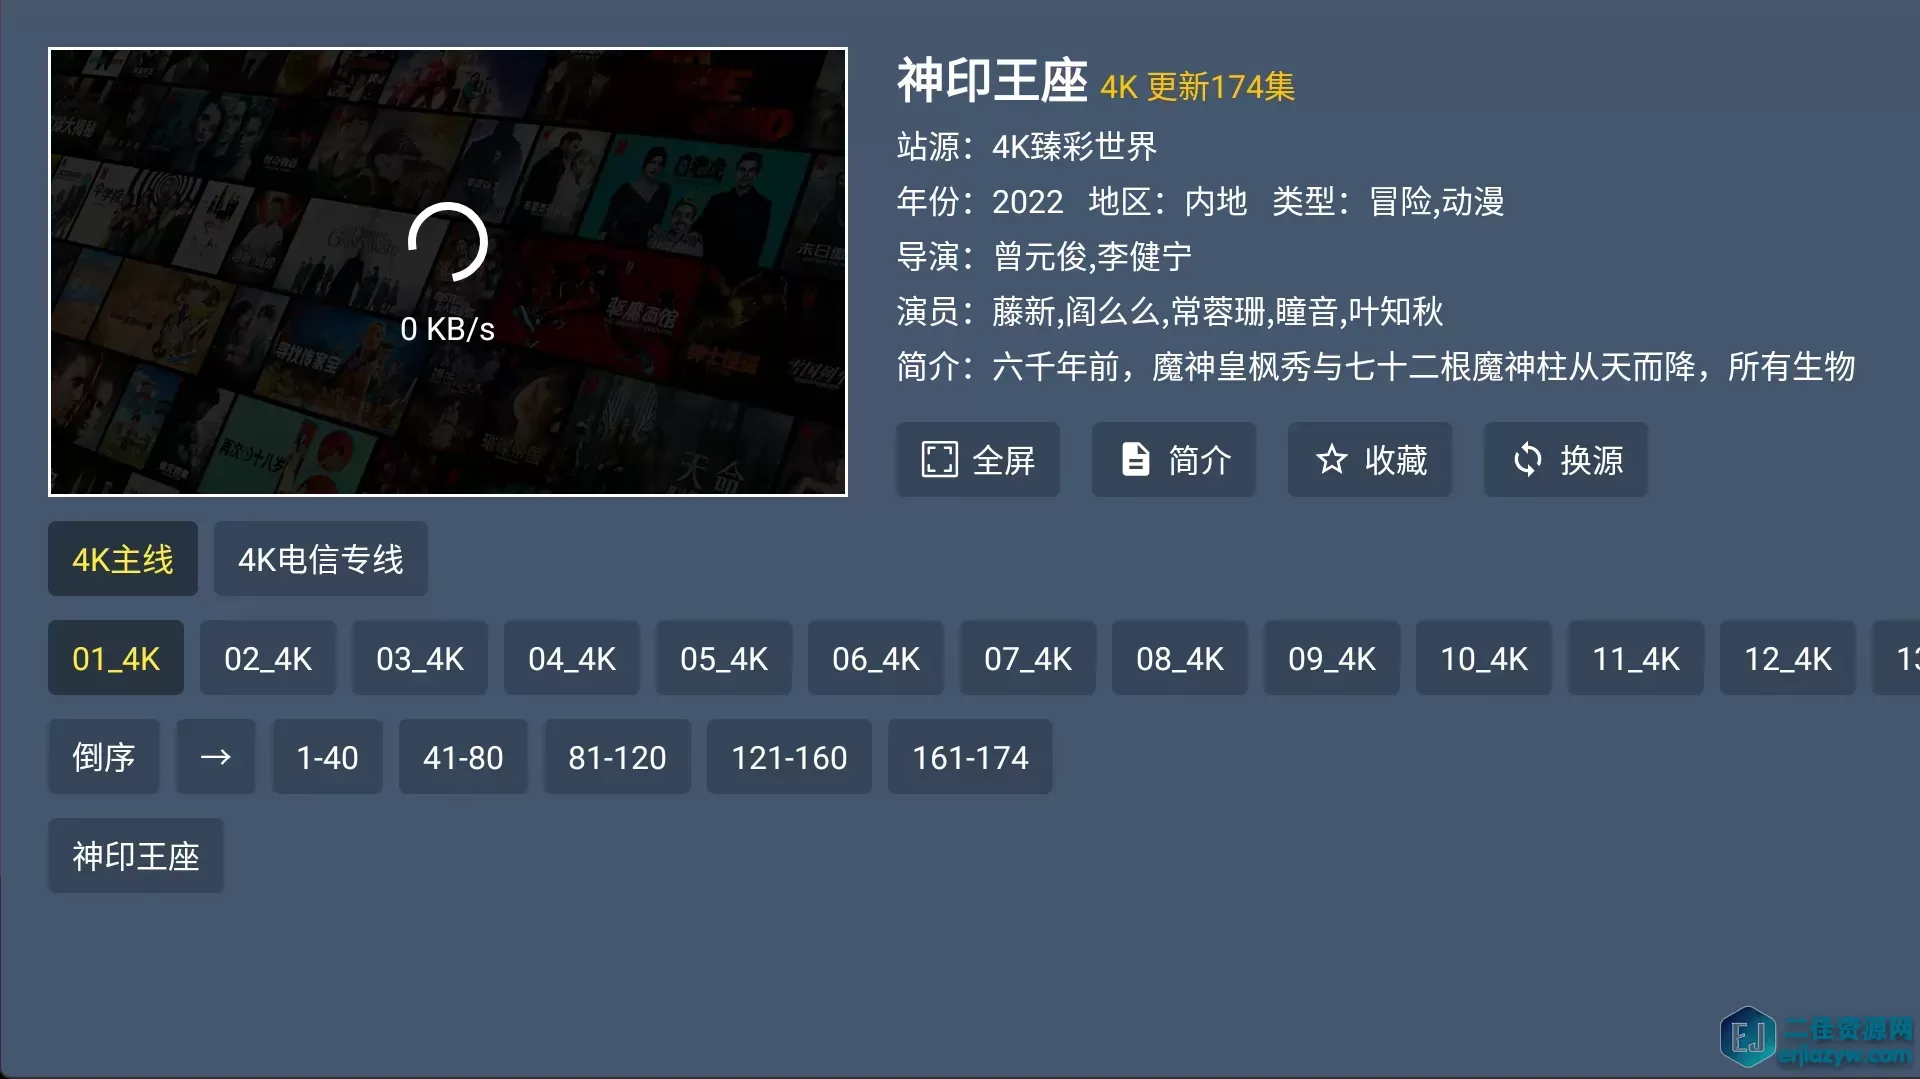Click the document icon for 简介
This screenshot has width=1920, height=1079.
[x=1135, y=460]
